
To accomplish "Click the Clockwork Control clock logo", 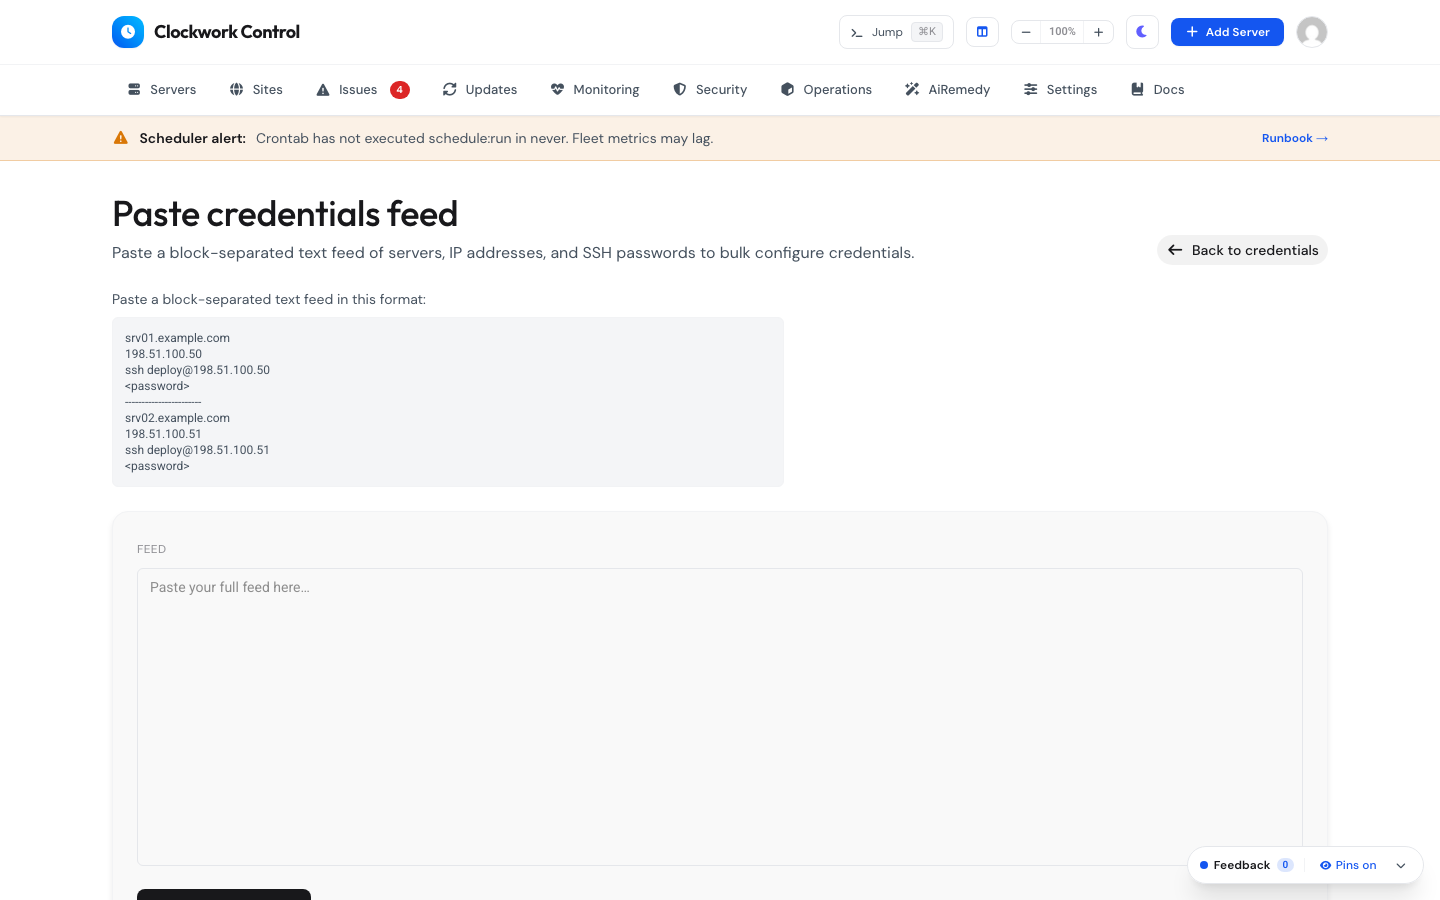I will point(128,32).
